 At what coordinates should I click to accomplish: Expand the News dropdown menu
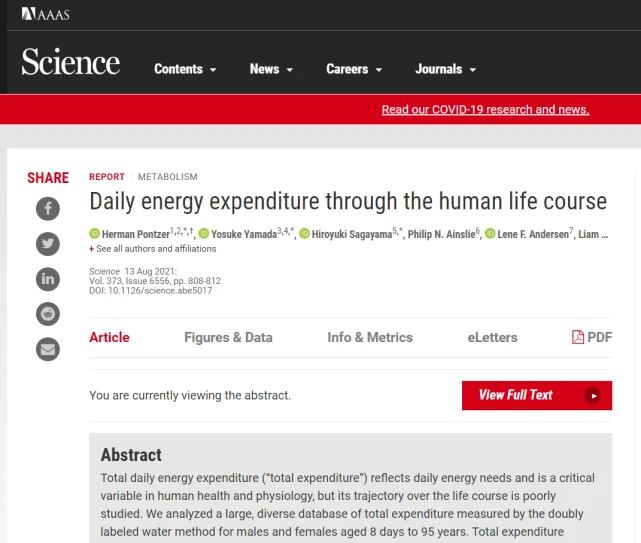pyautogui.click(x=271, y=69)
